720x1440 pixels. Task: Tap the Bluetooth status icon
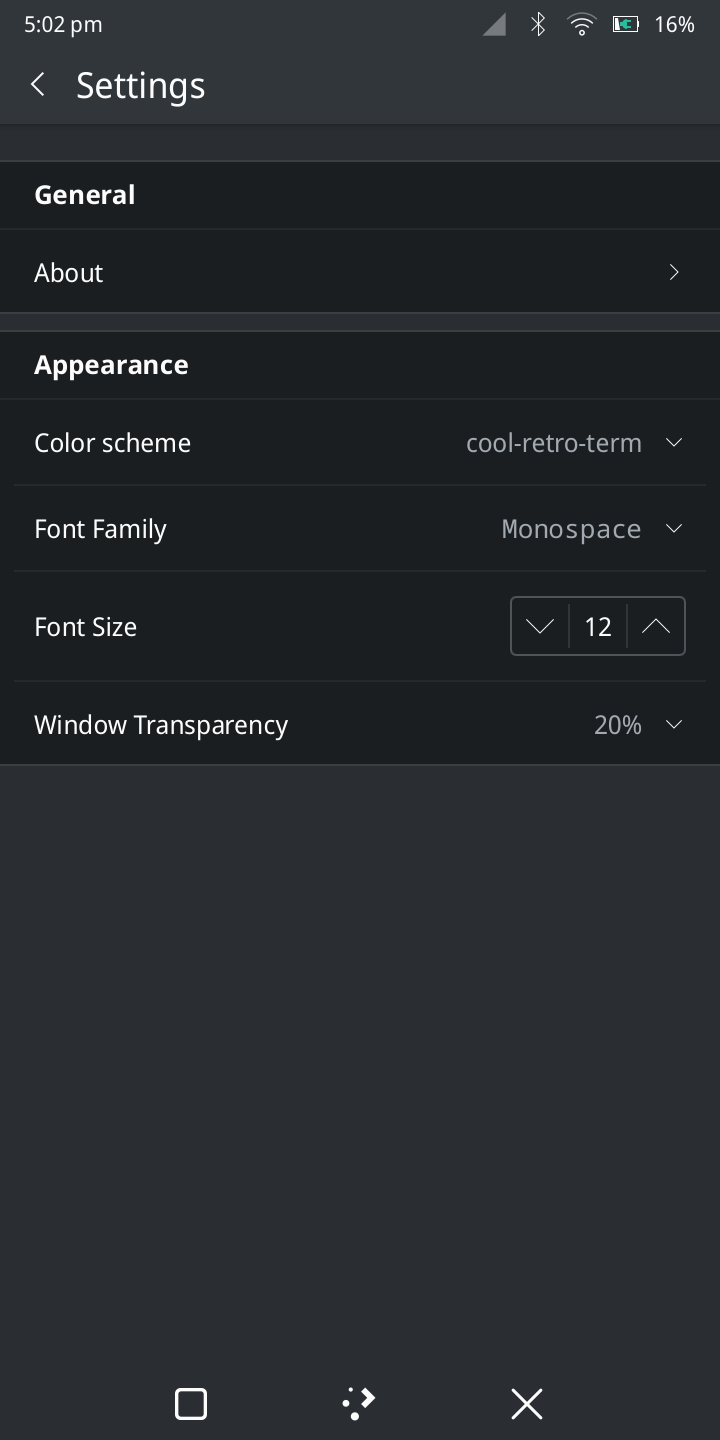click(538, 25)
